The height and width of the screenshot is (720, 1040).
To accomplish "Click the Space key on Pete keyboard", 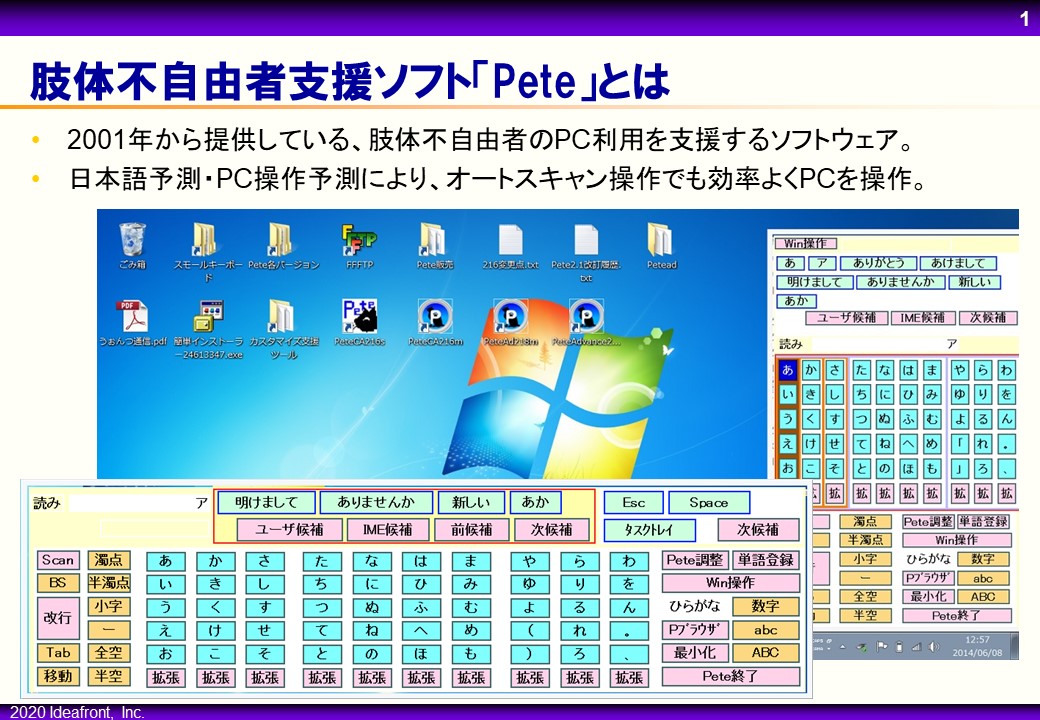I will 709,503.
